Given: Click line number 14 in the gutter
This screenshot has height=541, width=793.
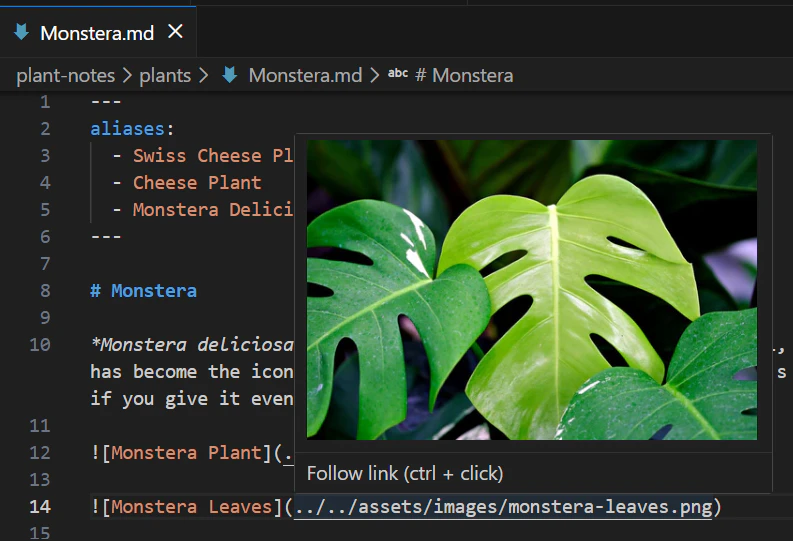Looking at the screenshot, I should pos(40,507).
